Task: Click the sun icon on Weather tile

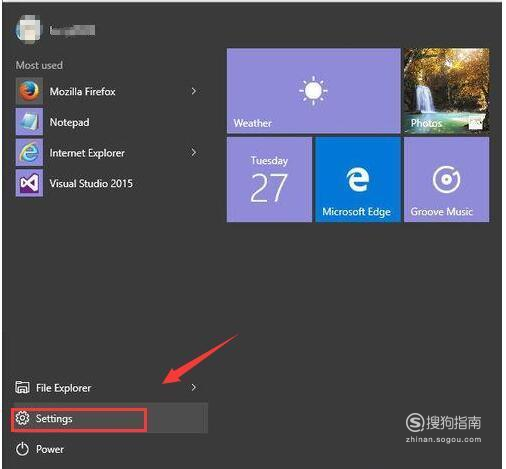Action: click(313, 90)
